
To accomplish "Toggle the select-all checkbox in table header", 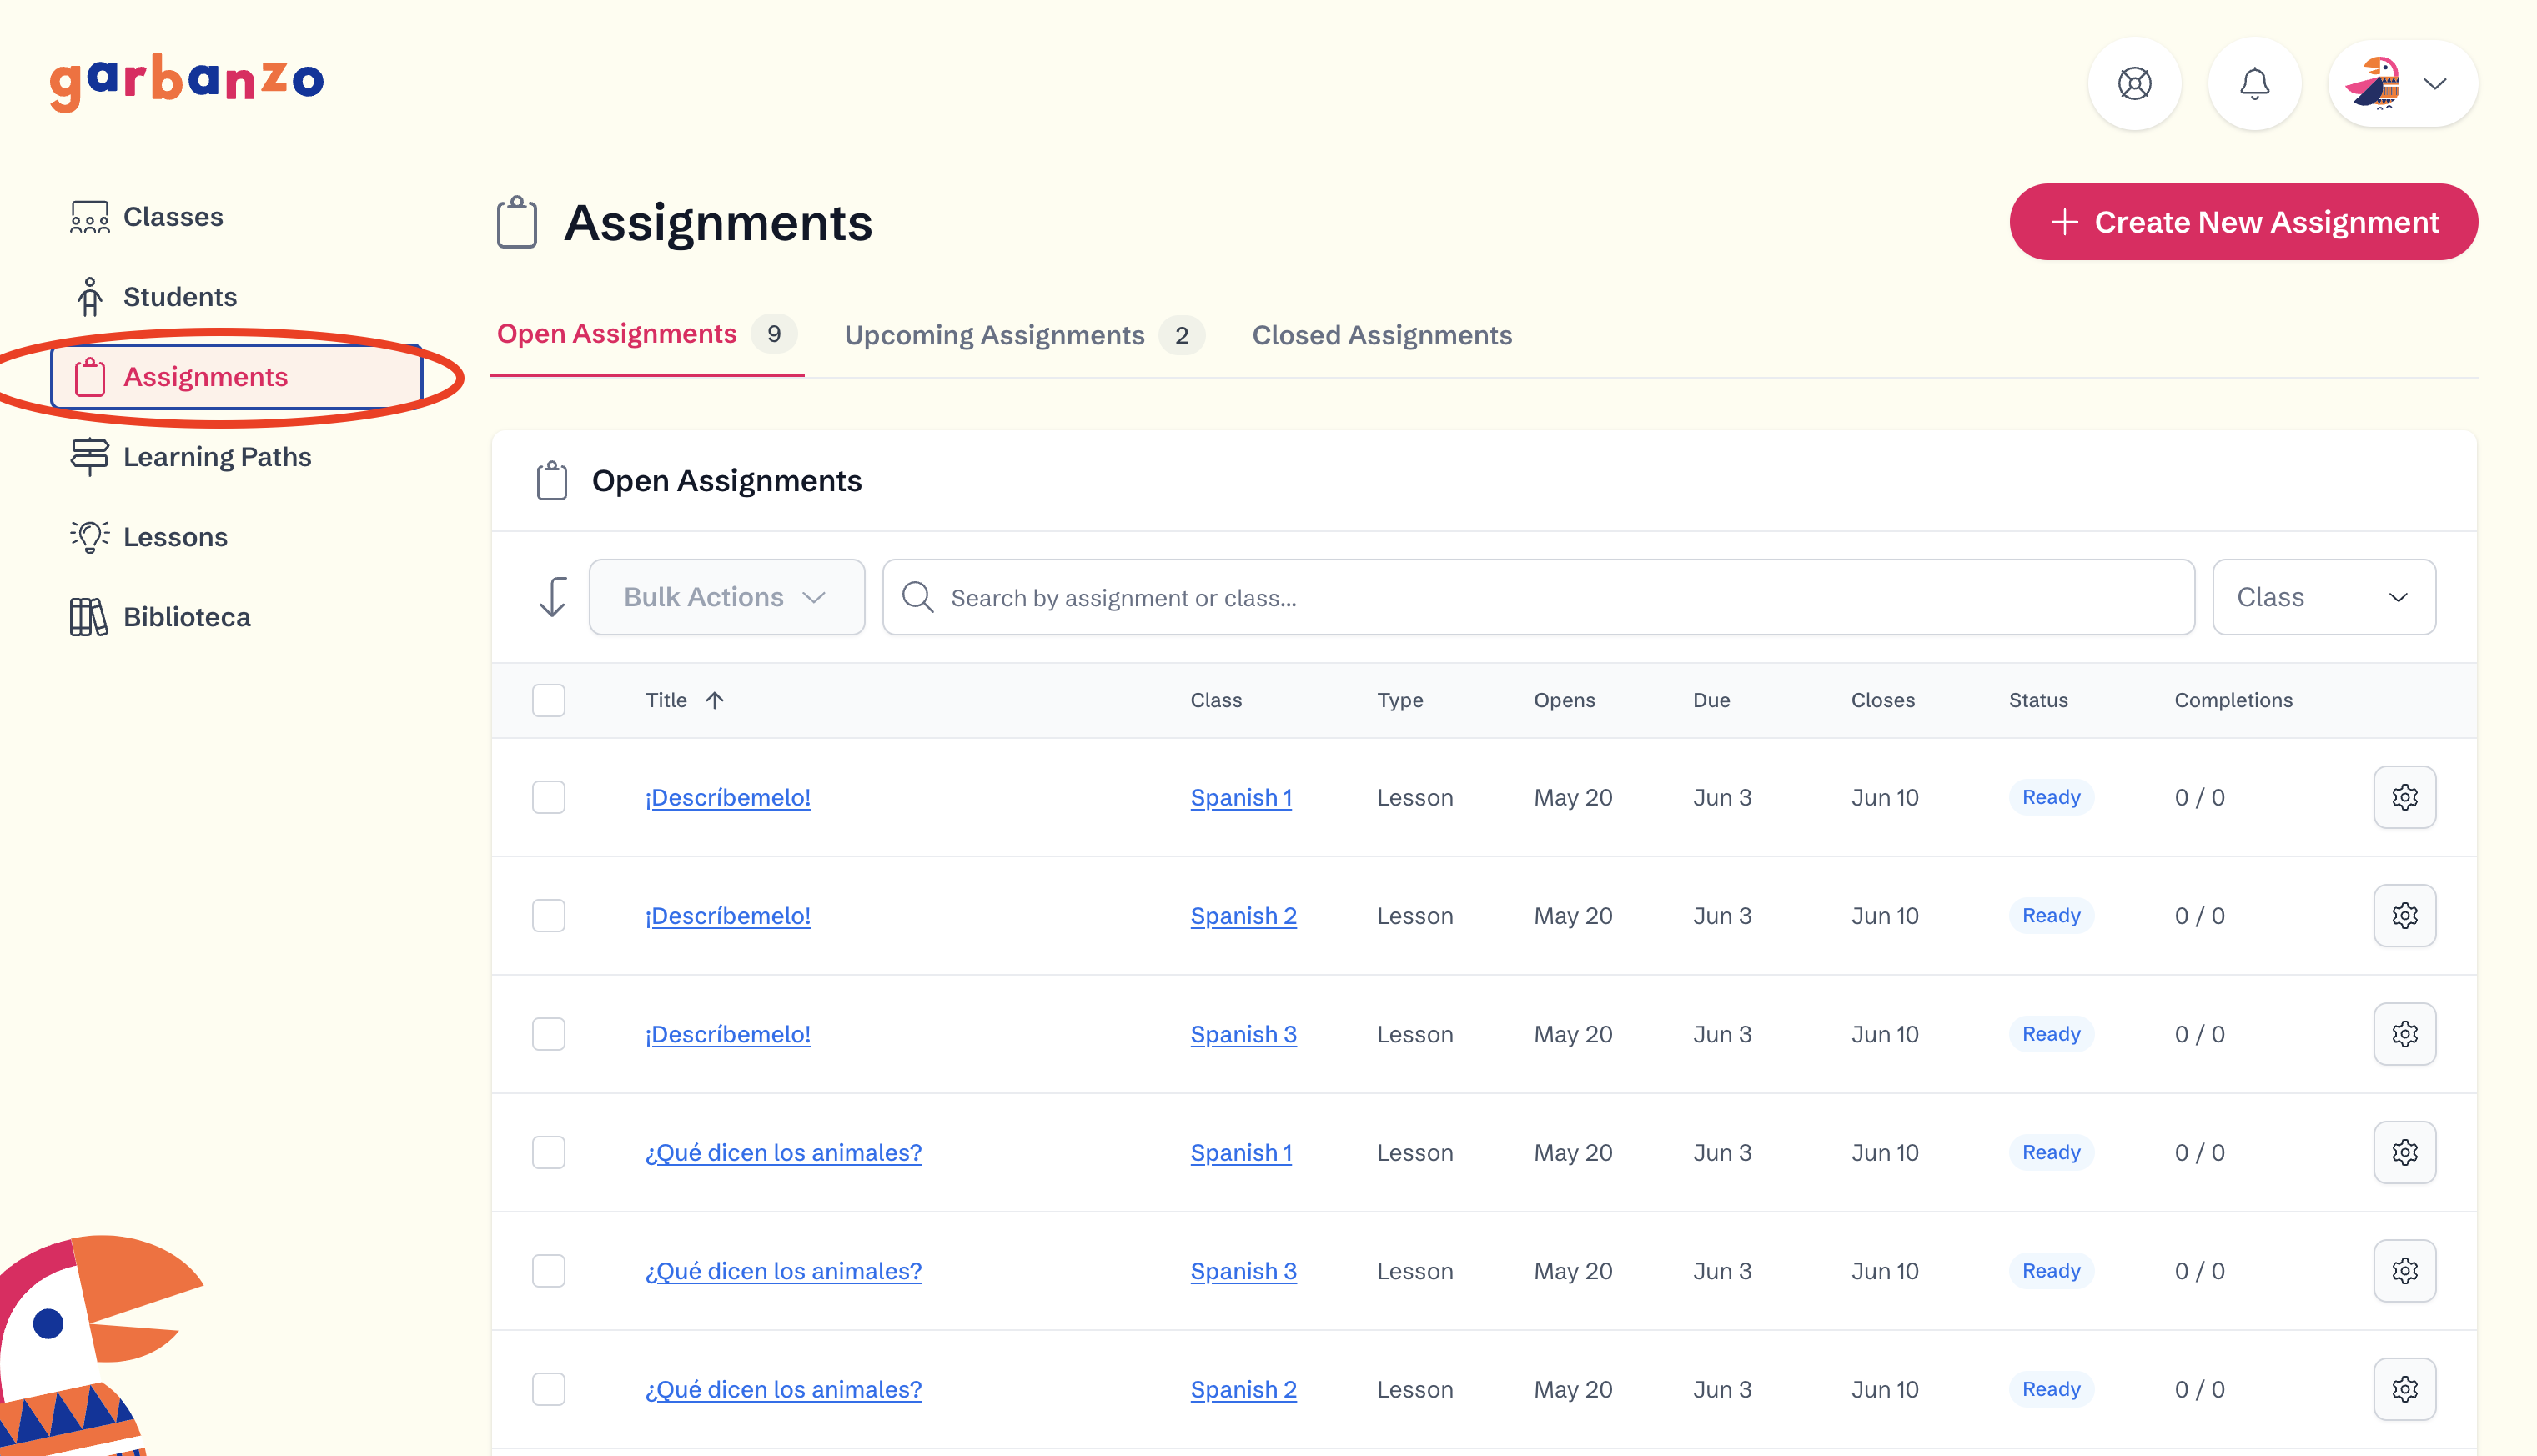I will [x=548, y=700].
